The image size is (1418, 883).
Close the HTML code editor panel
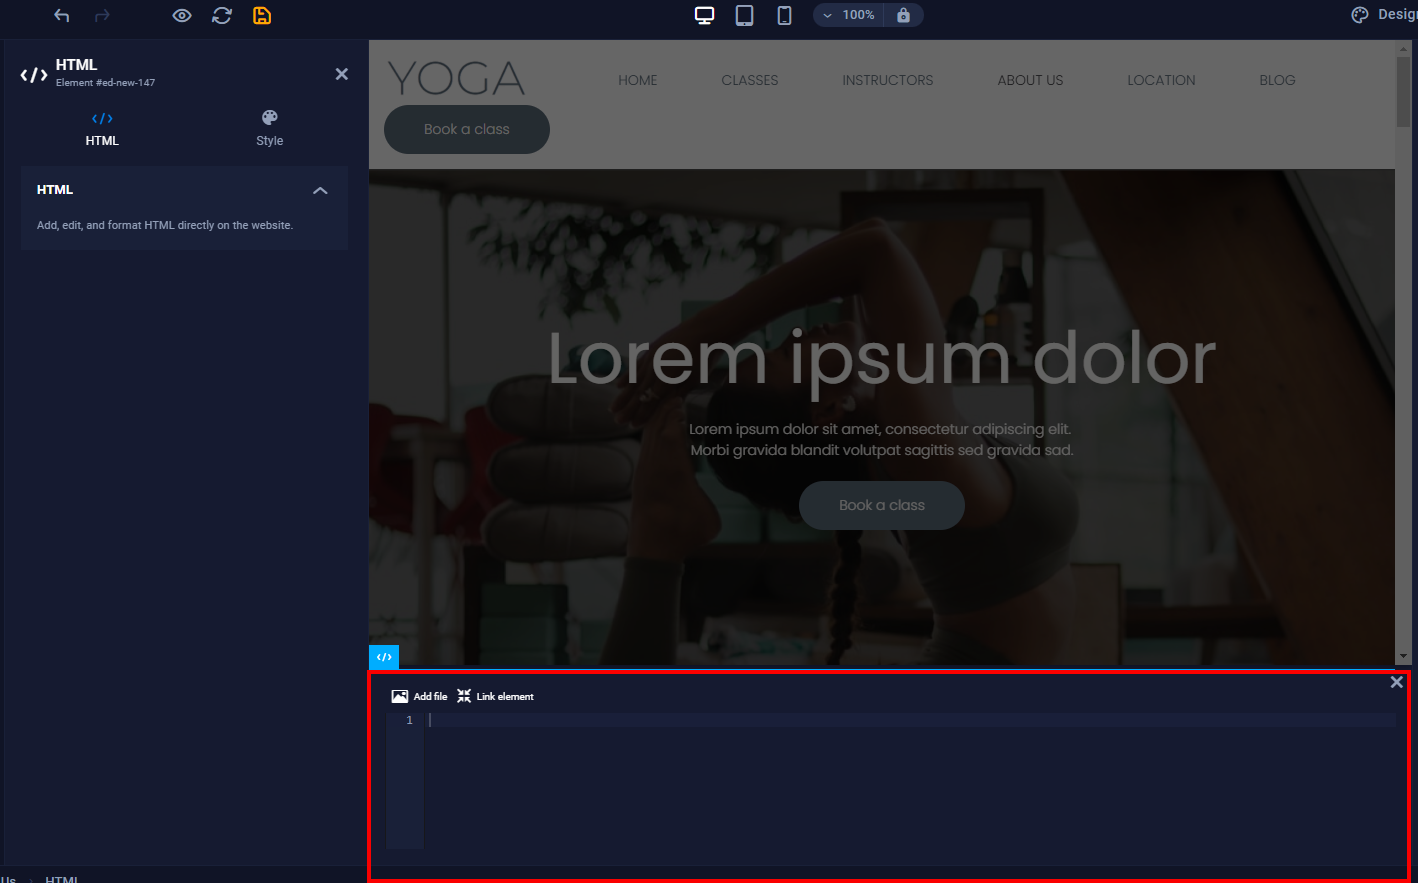[x=1397, y=682]
